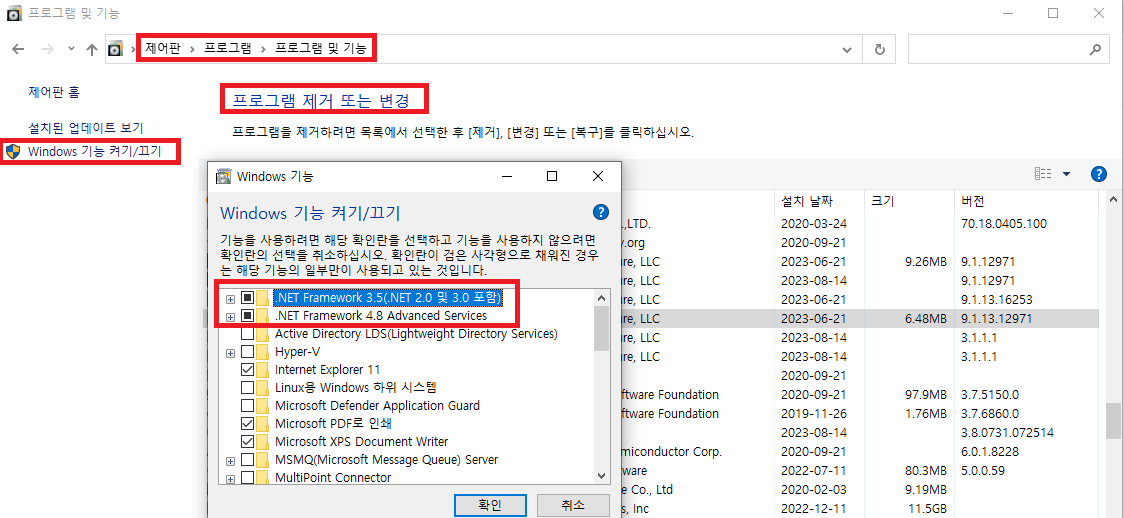This screenshot has height=518, width=1124.
Task: Click the Forward navigation arrow
Action: [x=47, y=49]
